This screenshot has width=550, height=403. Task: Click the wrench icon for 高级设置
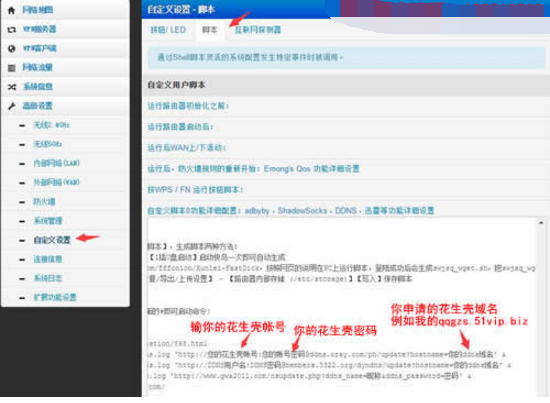click(12, 106)
